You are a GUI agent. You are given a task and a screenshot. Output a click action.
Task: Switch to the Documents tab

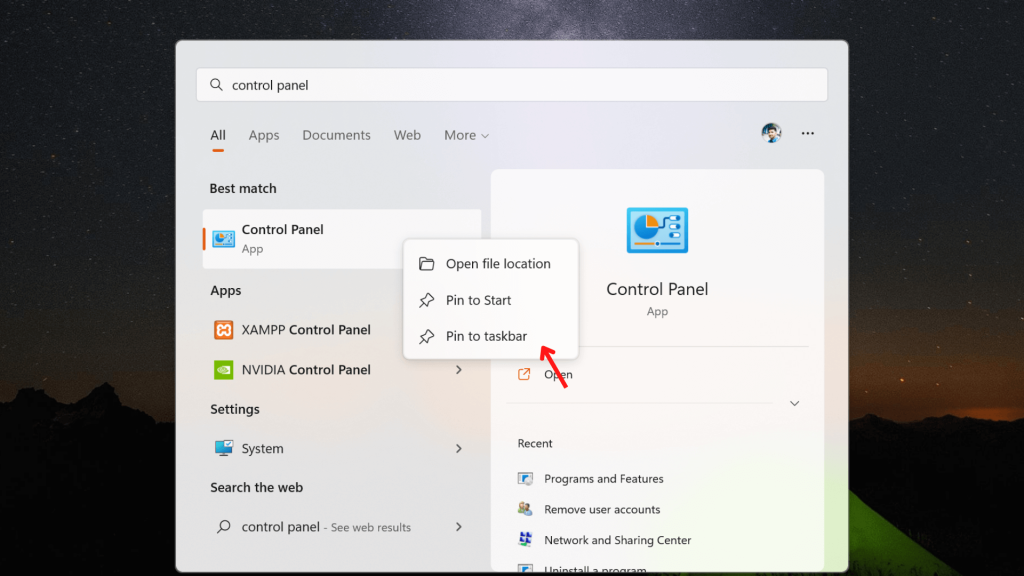pyautogui.click(x=336, y=135)
